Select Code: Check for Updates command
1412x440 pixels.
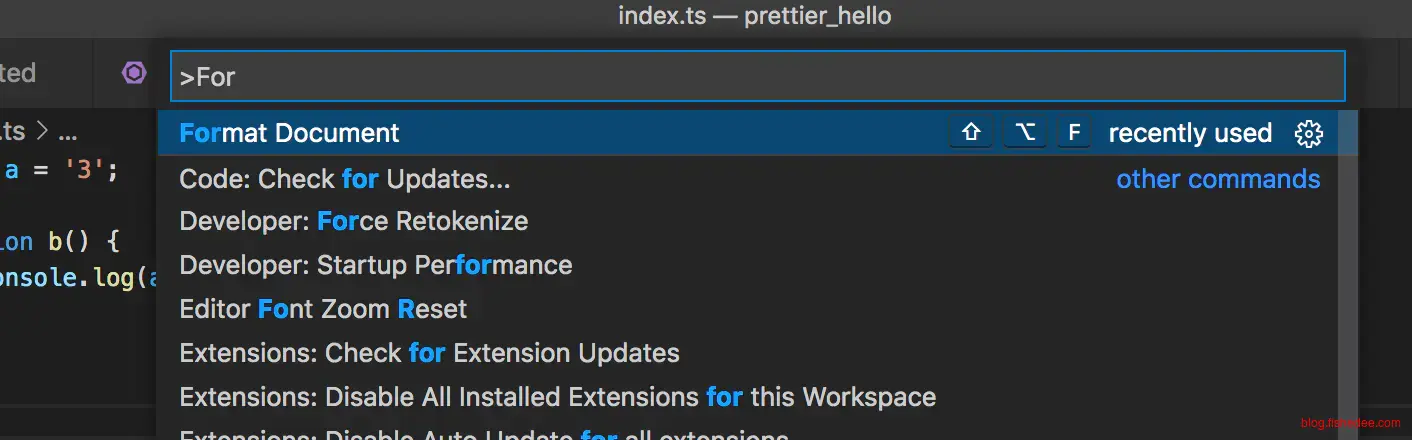tap(344, 180)
